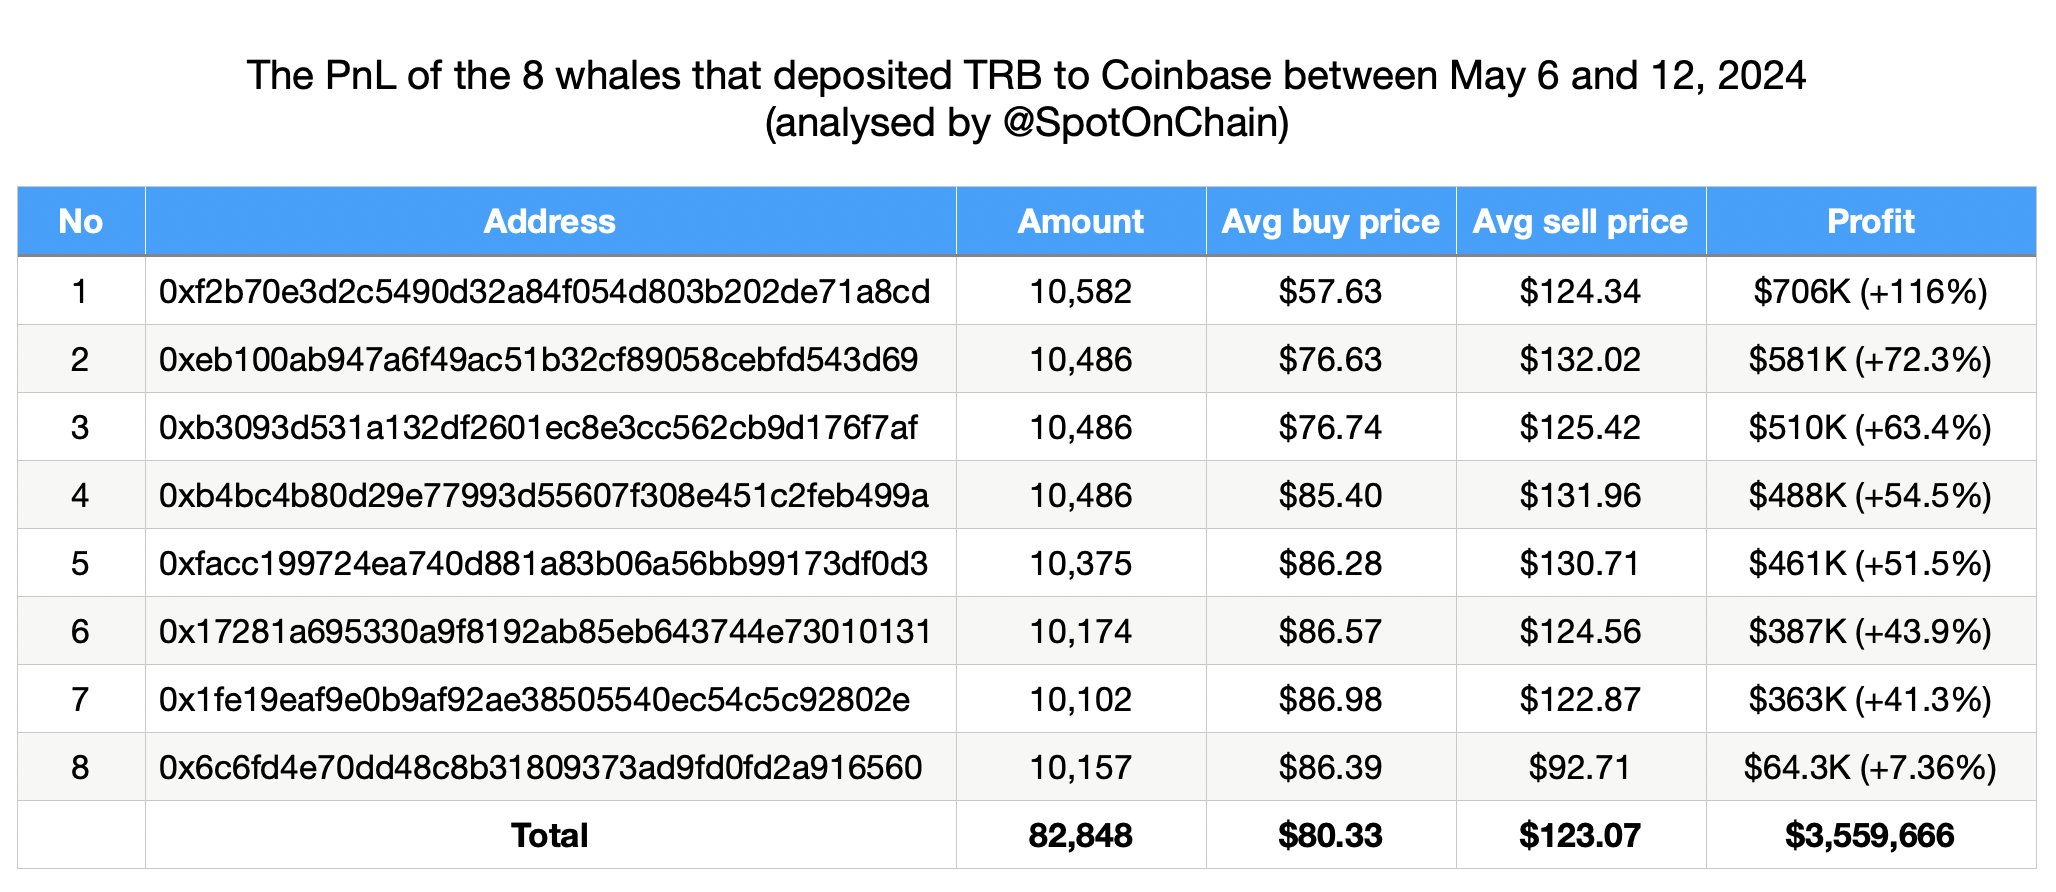Select address starting with 0x17281a6953
The image size is (2056, 892).
pyautogui.click(x=545, y=632)
